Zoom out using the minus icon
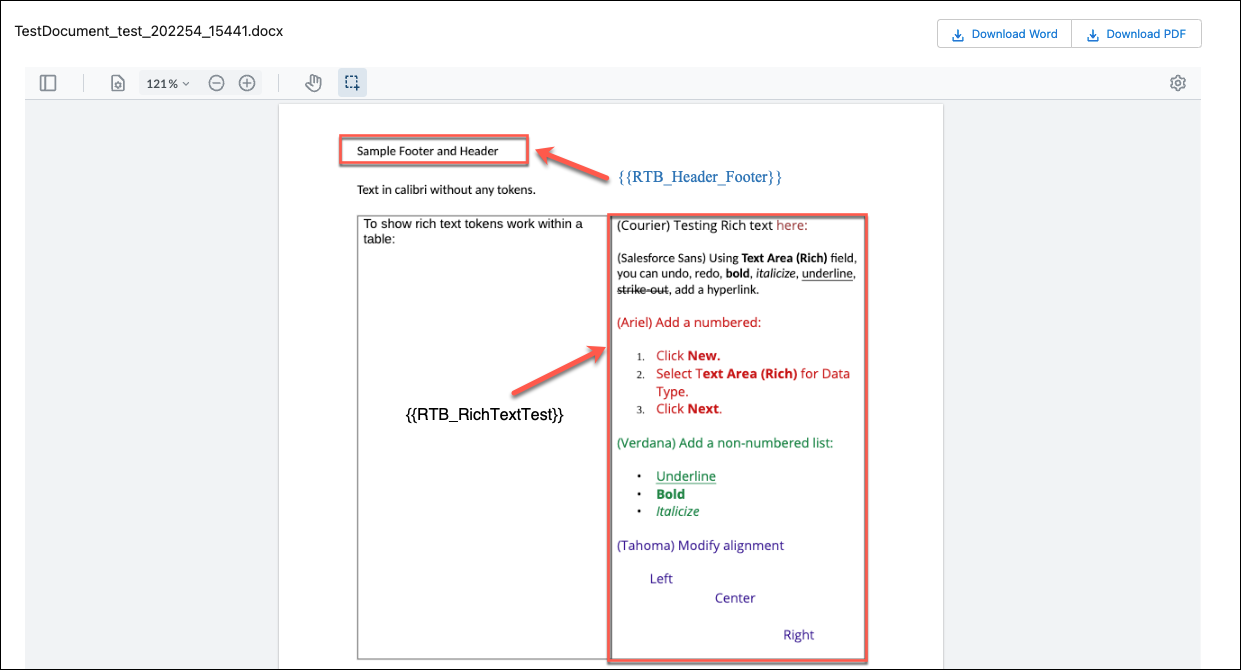This screenshot has height=670, width=1241. click(x=216, y=83)
